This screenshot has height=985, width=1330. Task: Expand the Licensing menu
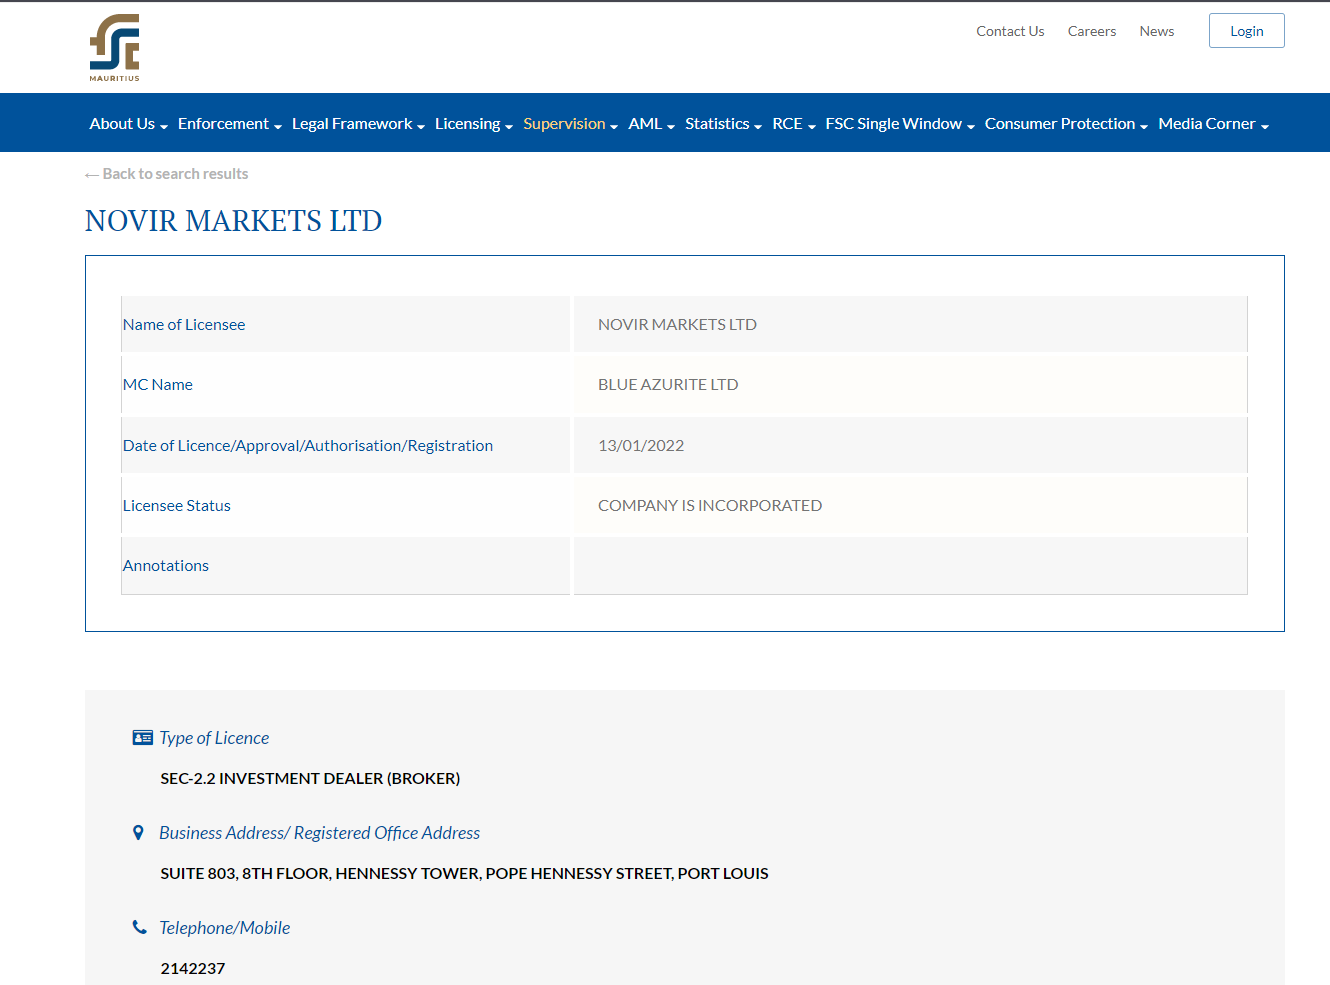click(474, 124)
